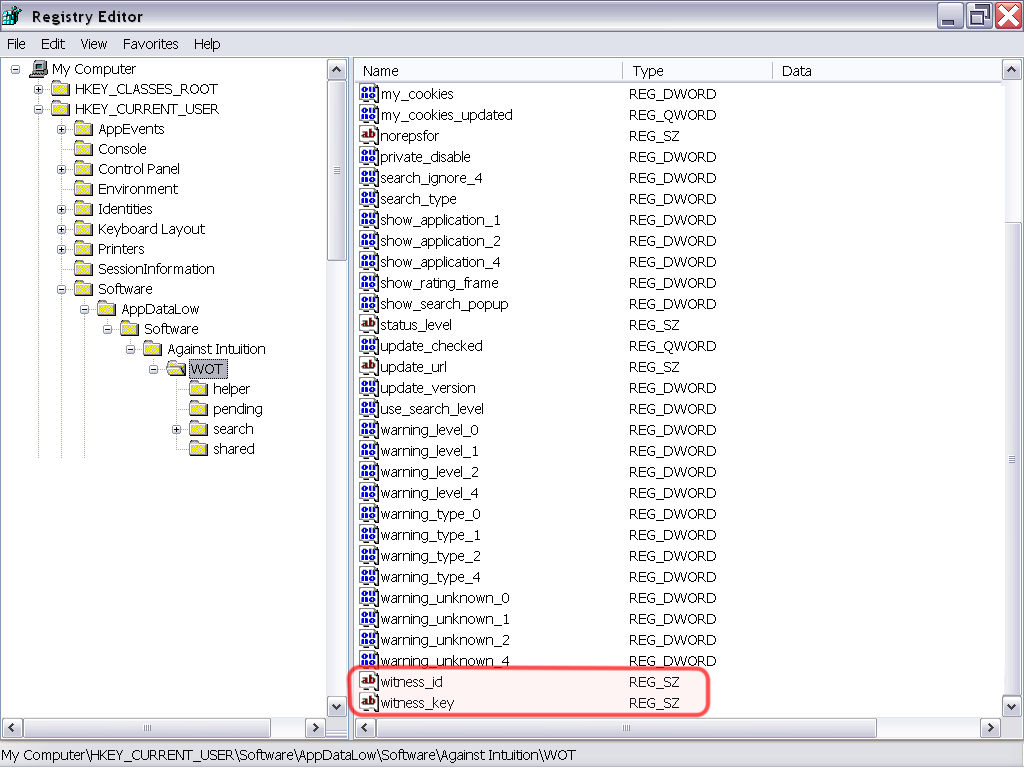The width and height of the screenshot is (1024, 768).
Task: Click tree pane scroll right arrow
Action: (x=315, y=728)
